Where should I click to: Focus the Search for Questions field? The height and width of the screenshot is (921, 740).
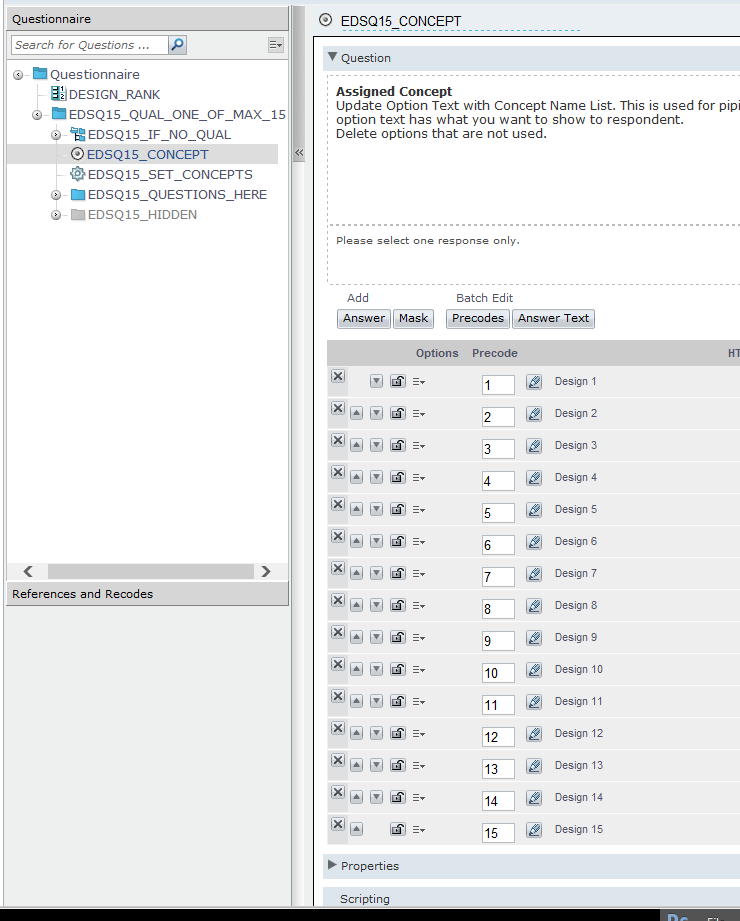(x=89, y=45)
